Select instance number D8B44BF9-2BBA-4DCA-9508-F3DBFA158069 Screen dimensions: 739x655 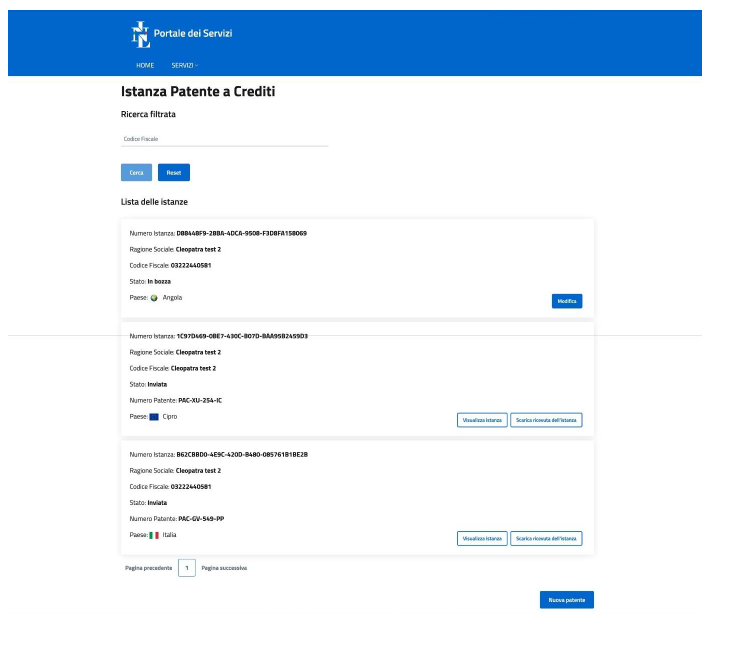pyautogui.click(x=242, y=233)
